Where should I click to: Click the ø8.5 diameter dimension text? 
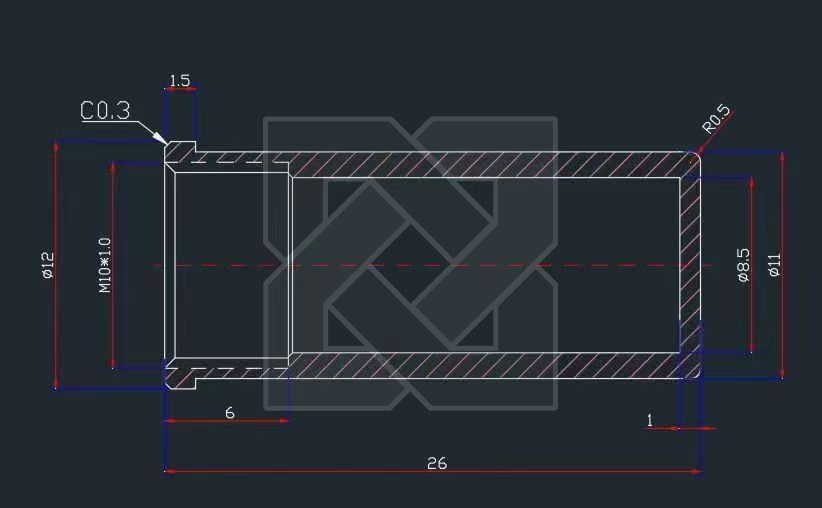[x=743, y=265]
